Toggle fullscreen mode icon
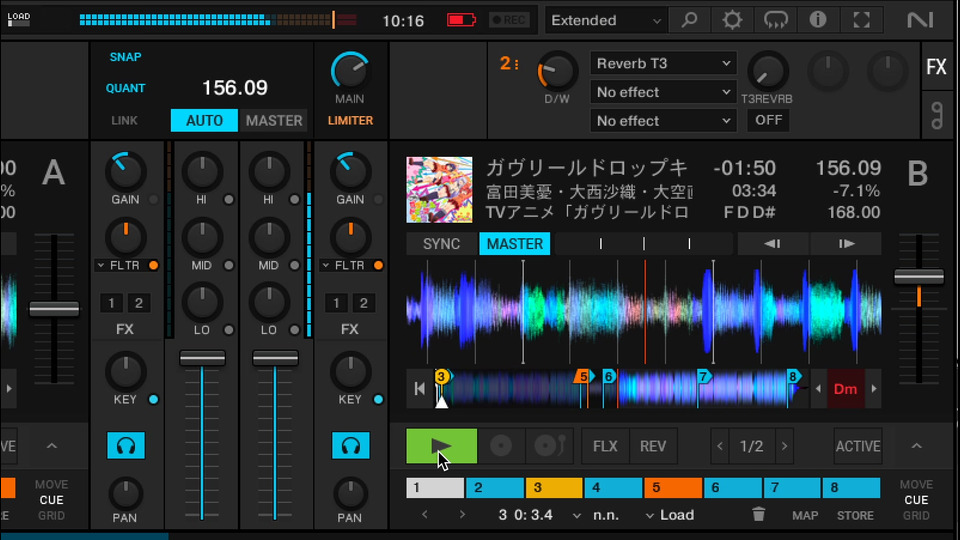This screenshot has width=960, height=540. (x=861, y=20)
